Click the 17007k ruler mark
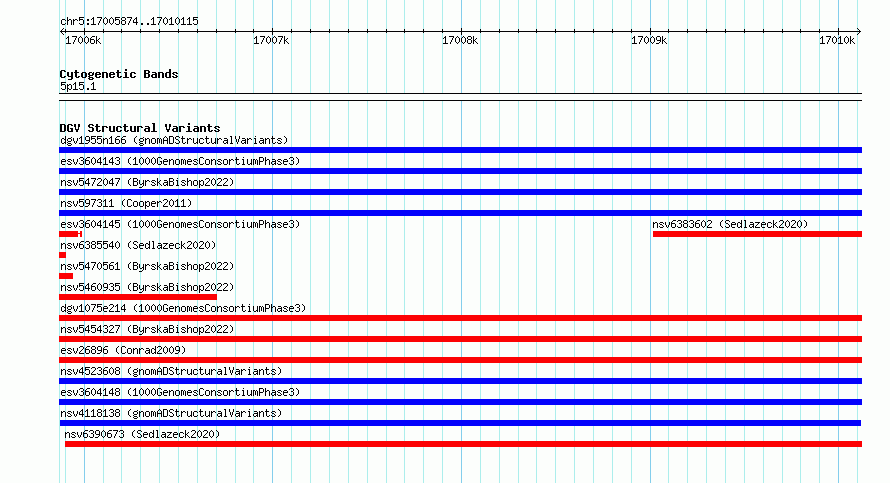The image size is (890, 483). pos(271,40)
